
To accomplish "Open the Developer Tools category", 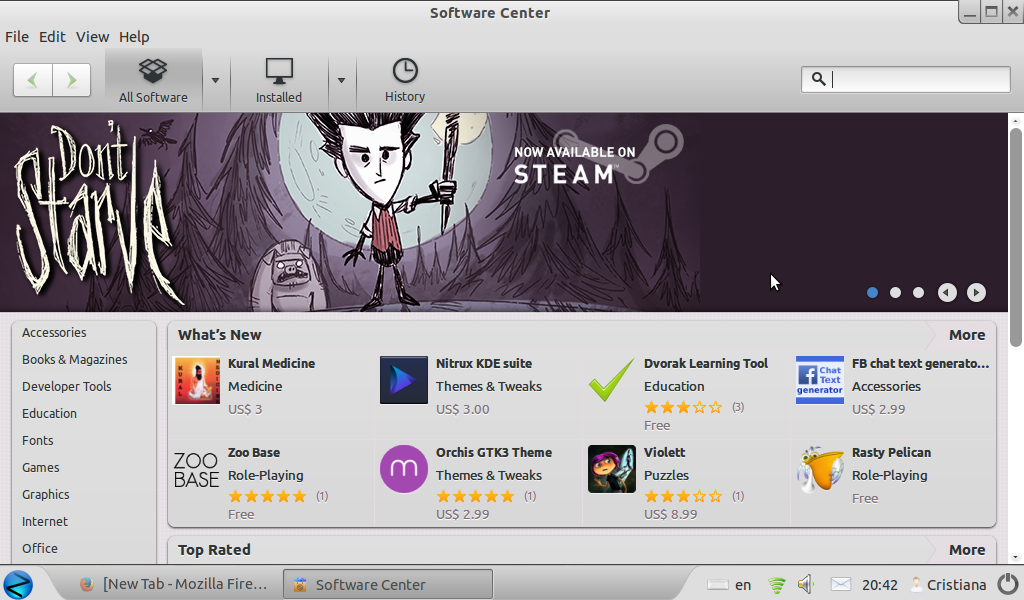I will (x=67, y=387).
